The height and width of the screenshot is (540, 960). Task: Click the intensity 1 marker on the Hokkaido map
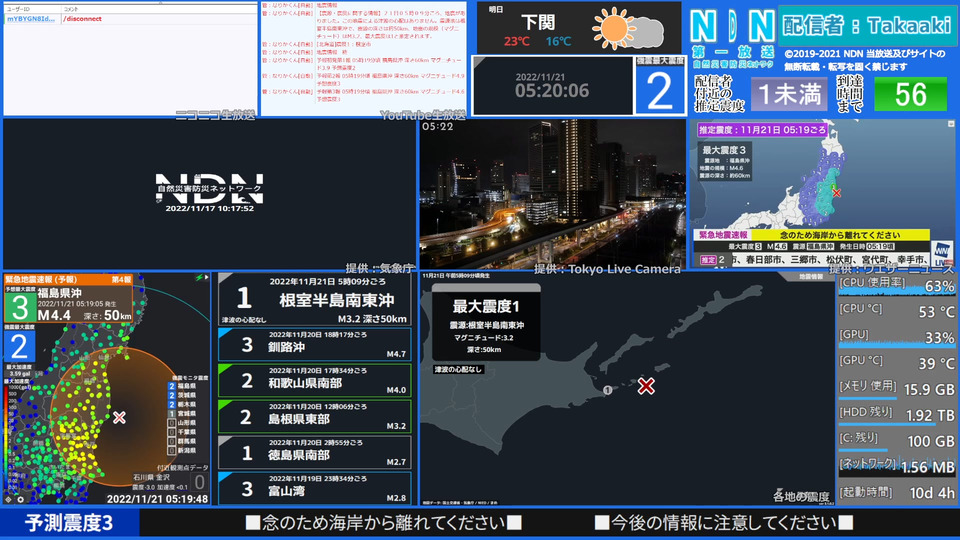coord(607,390)
